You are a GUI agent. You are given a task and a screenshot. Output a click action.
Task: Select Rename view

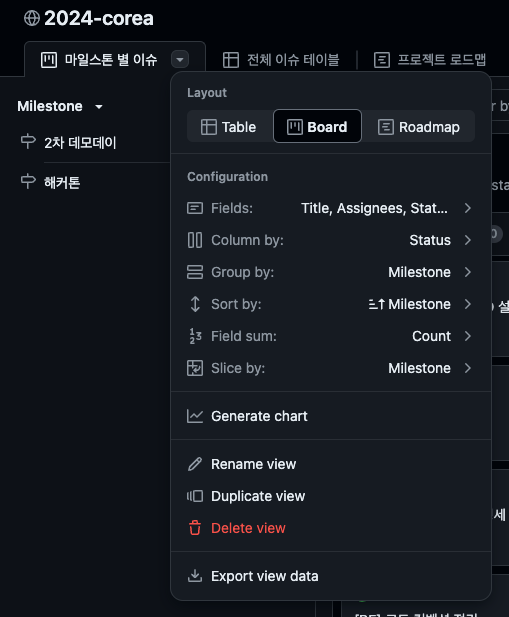pyautogui.click(x=330, y=464)
